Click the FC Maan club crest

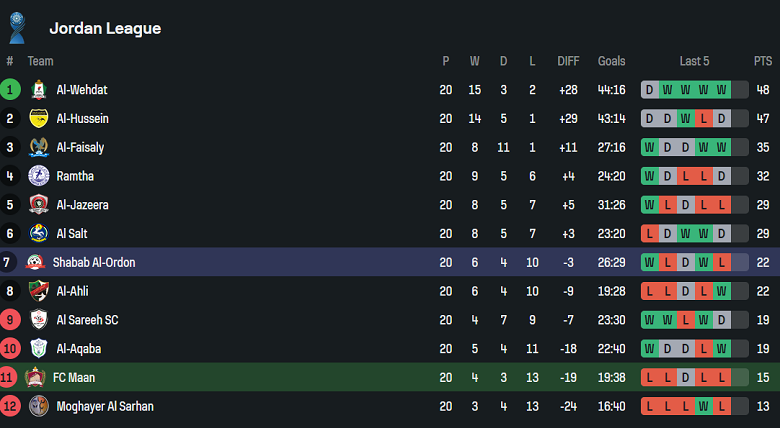pyautogui.click(x=35, y=378)
